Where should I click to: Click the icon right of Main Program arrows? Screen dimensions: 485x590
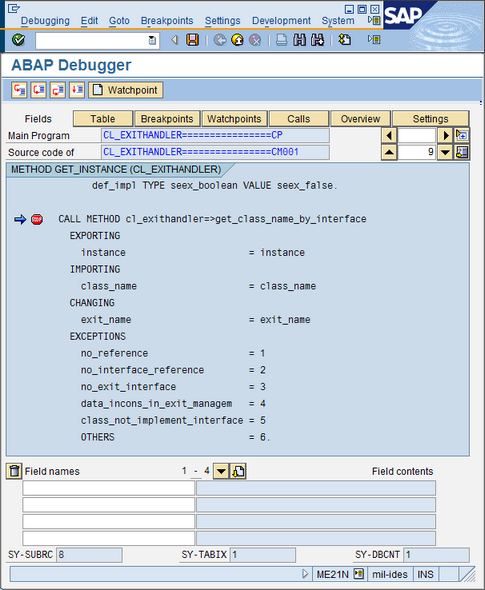(462, 135)
